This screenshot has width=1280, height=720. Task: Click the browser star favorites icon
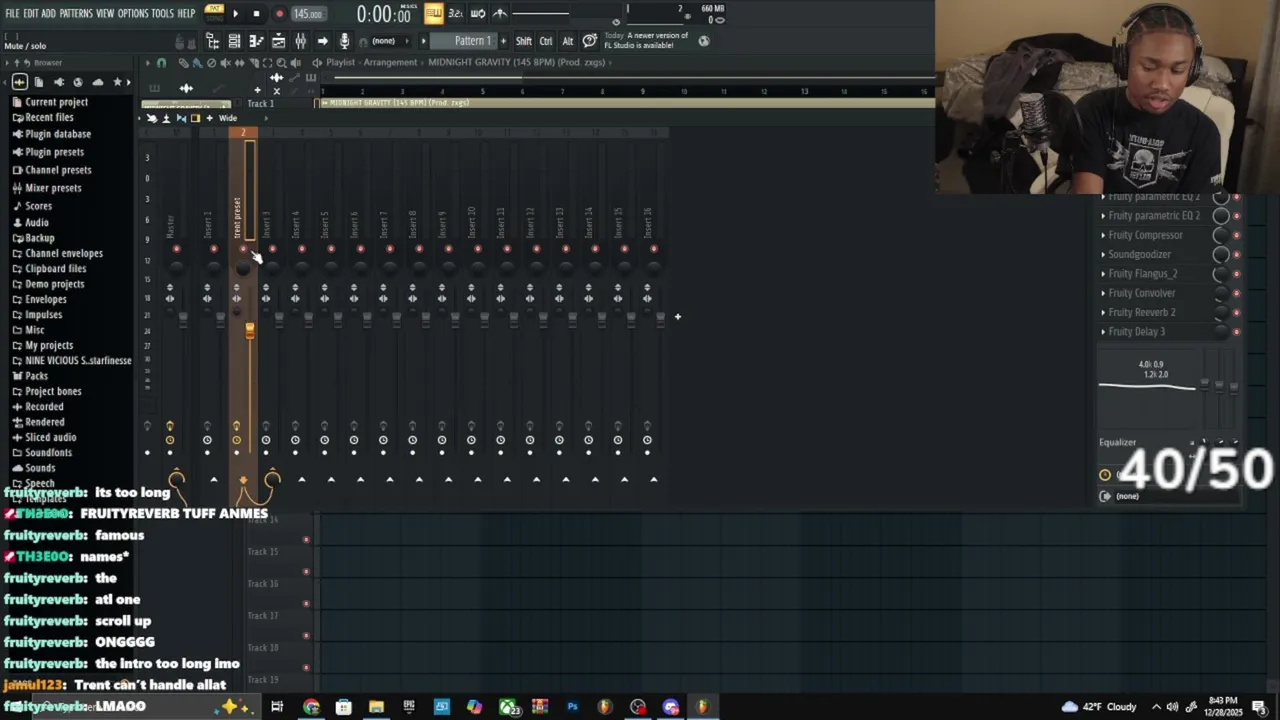click(117, 82)
